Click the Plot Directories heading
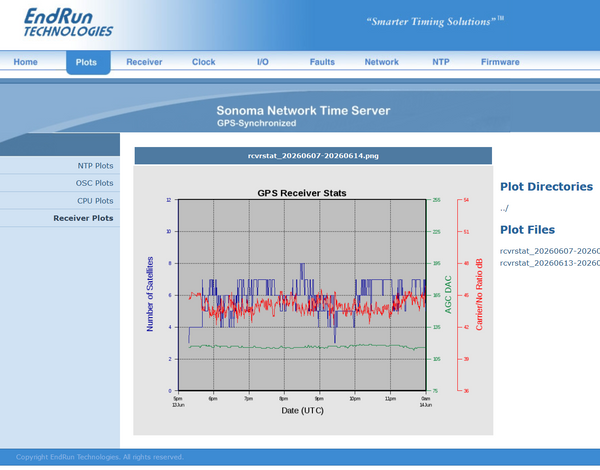600x470 pixels. 546,186
